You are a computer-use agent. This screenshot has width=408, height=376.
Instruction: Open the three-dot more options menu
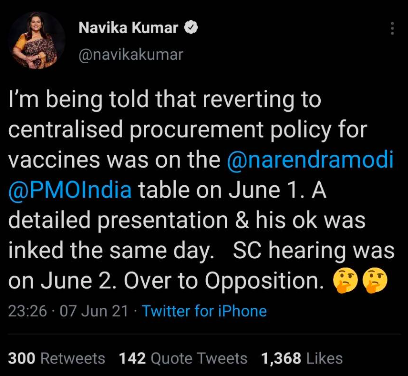tap(392, 28)
